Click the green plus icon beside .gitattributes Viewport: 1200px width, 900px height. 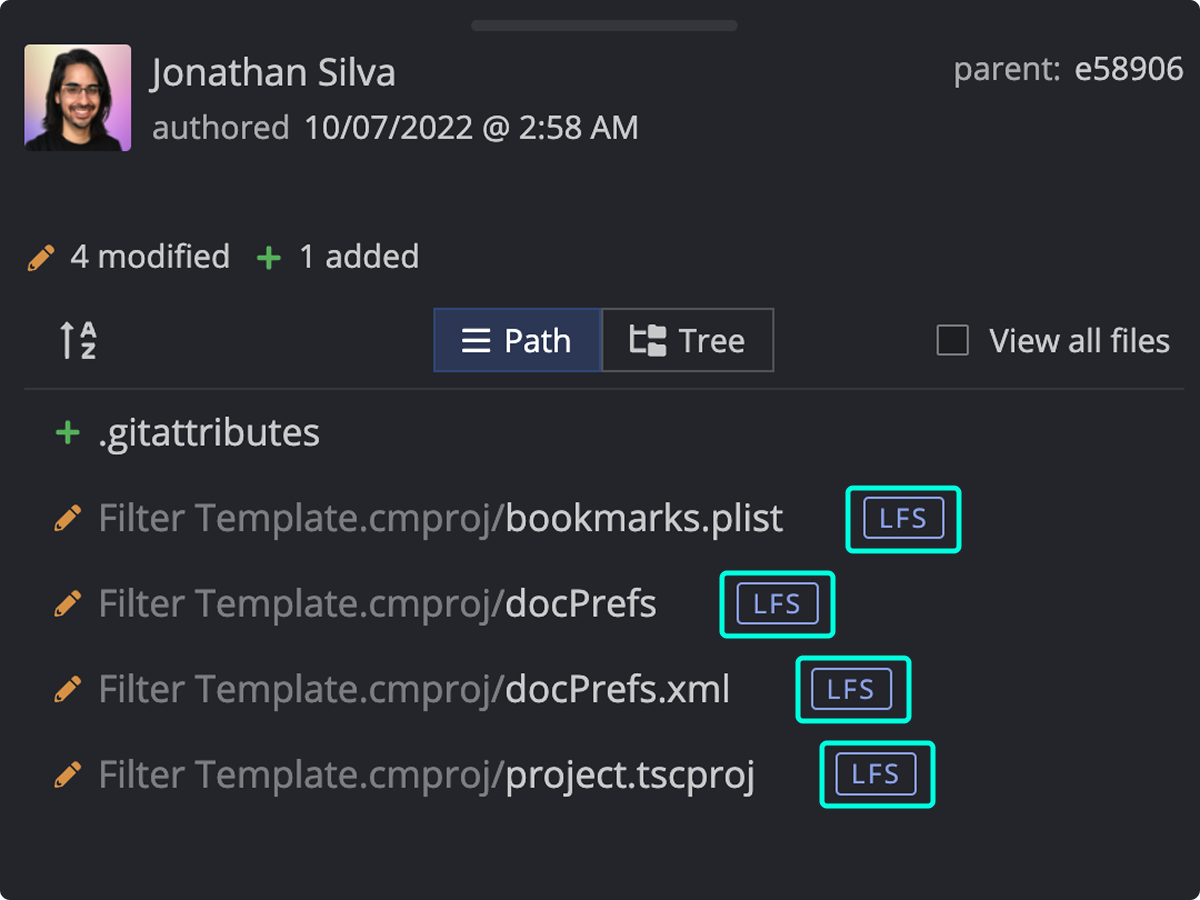pos(66,432)
